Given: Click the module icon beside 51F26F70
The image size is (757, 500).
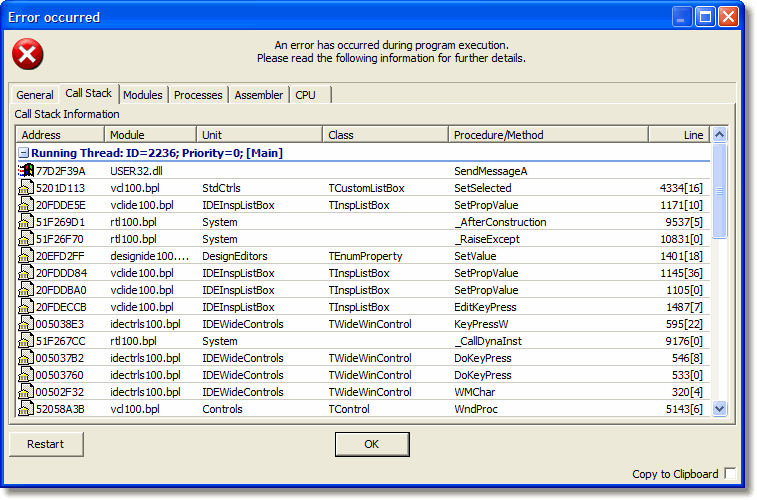Looking at the screenshot, I should point(26,239).
